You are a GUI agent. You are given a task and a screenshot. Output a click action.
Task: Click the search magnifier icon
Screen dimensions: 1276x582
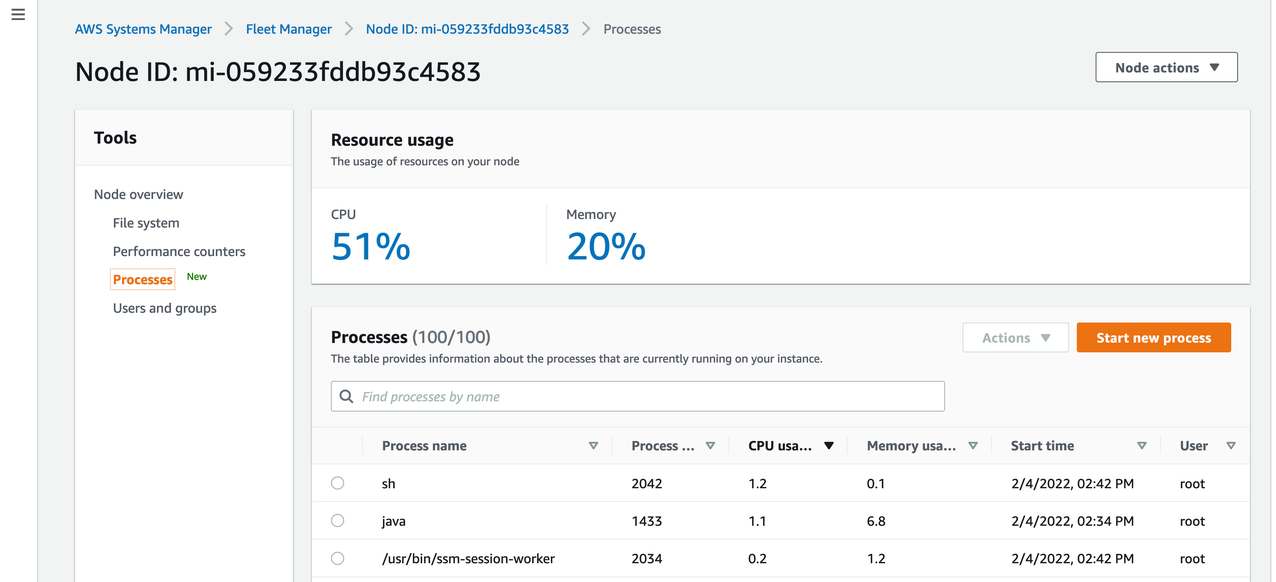click(347, 397)
